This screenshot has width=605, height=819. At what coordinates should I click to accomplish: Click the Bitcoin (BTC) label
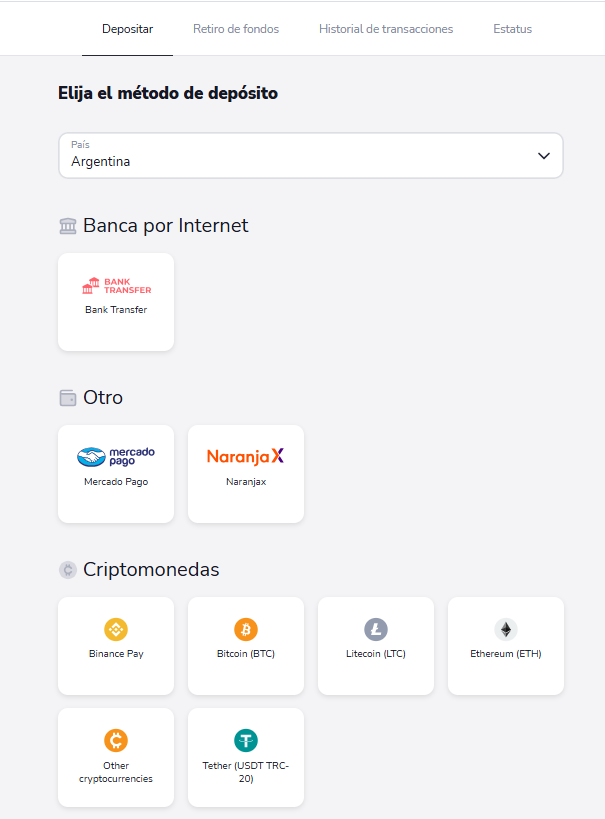[x=246, y=654]
